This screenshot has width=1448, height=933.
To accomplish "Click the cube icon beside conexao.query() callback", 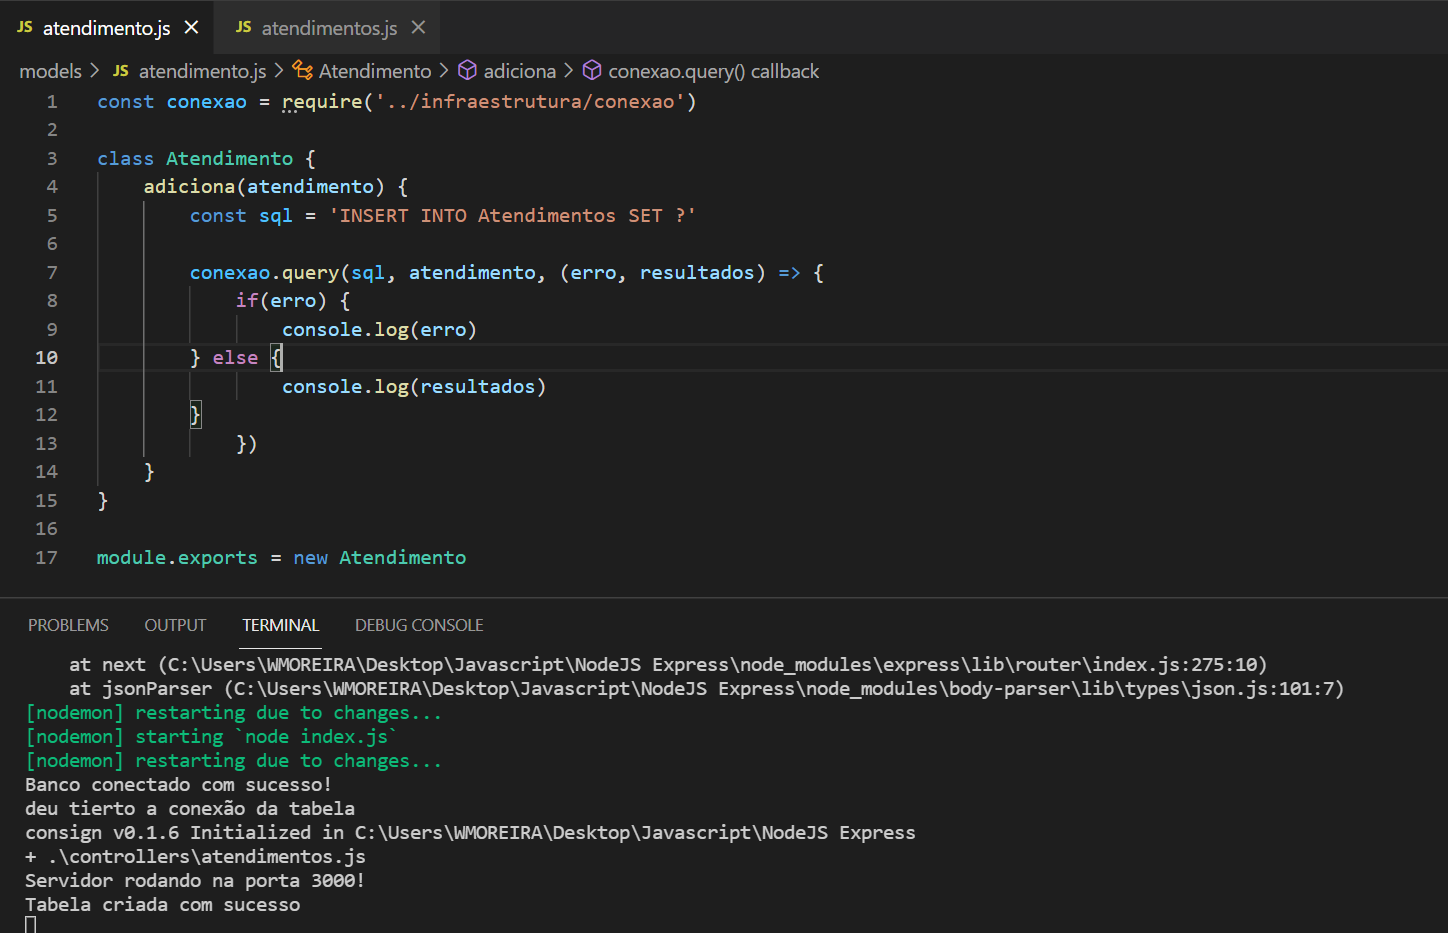I will coord(592,70).
